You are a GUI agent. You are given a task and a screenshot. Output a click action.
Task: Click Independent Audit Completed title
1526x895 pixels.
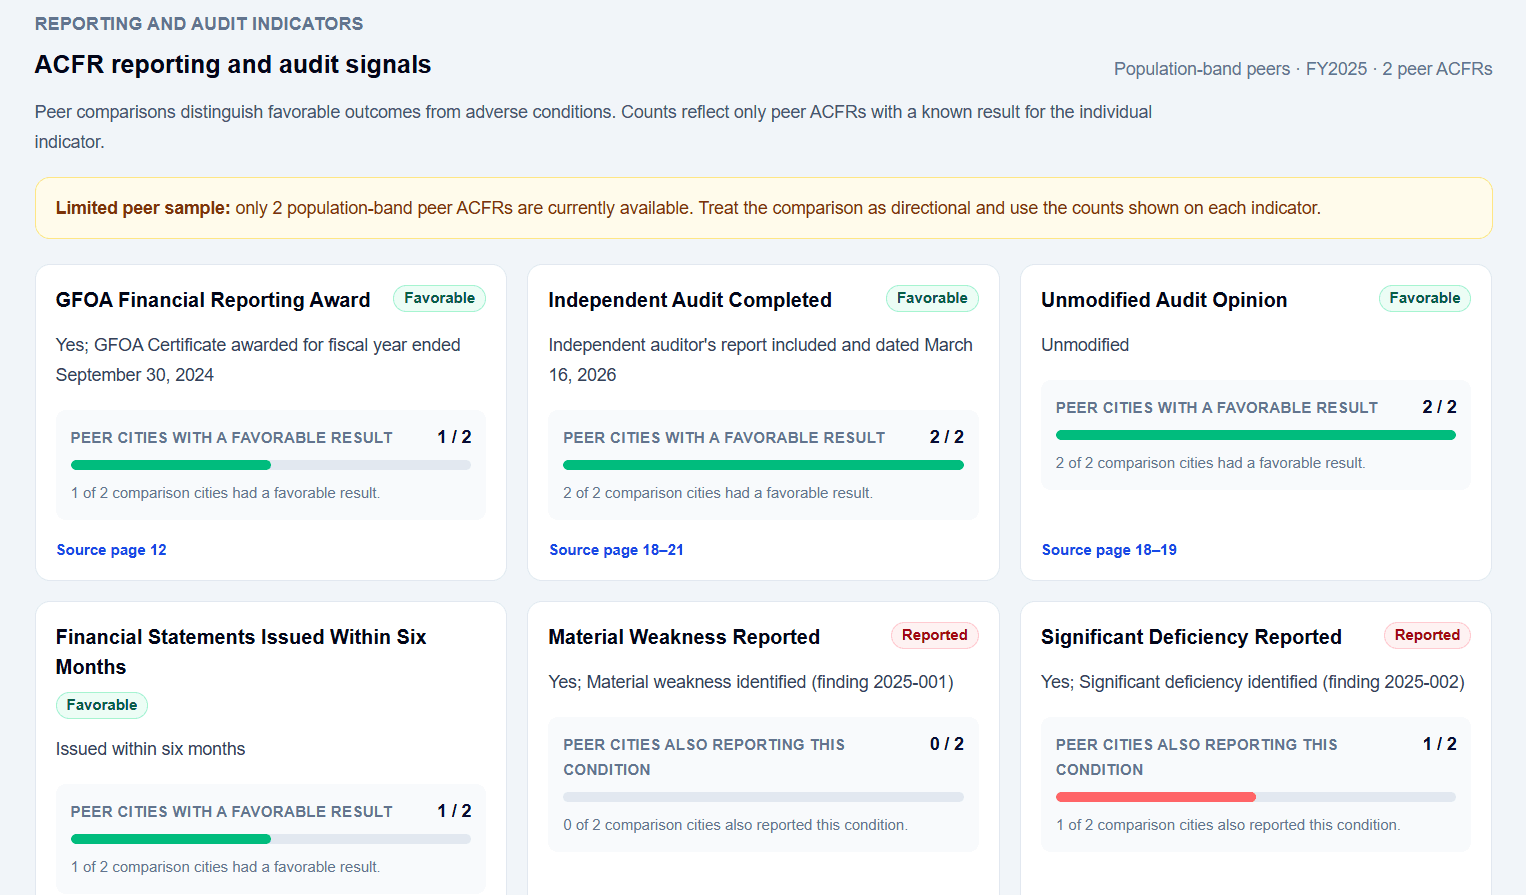(x=690, y=300)
